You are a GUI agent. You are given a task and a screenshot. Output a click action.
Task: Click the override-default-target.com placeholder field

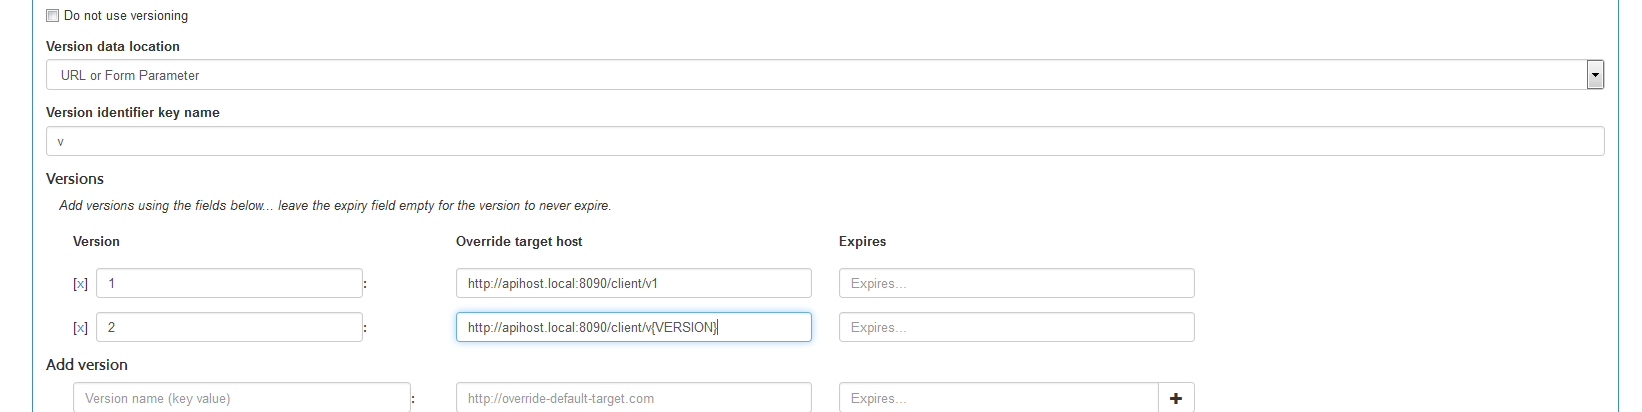point(633,398)
